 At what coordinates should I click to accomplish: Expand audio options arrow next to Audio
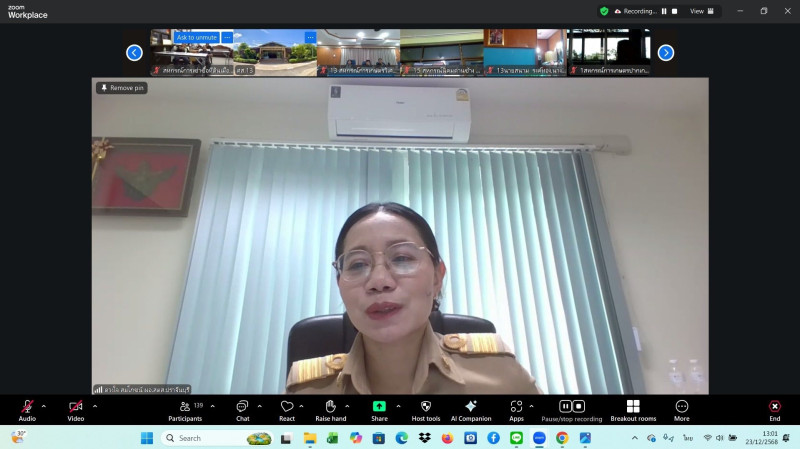[x=43, y=406]
